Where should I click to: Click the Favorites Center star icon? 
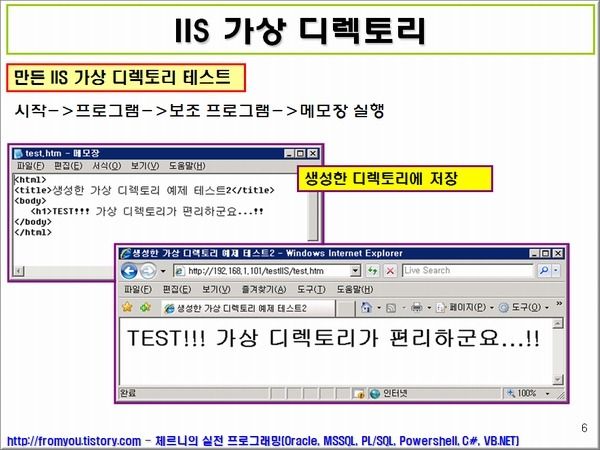pos(127,307)
